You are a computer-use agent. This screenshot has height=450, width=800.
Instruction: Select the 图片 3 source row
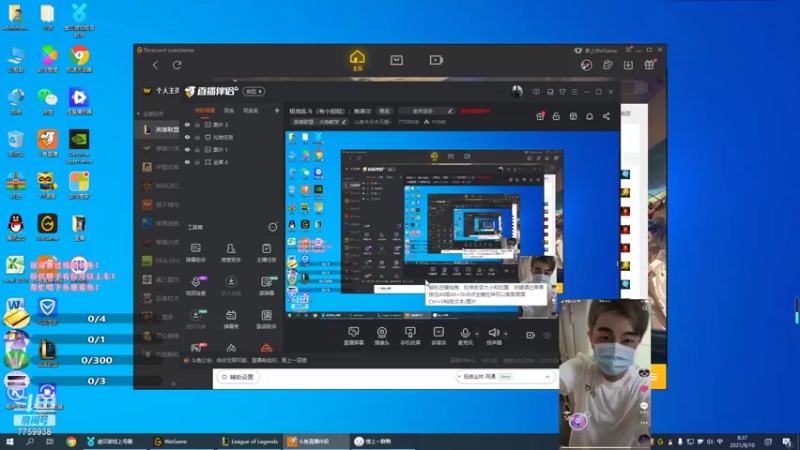point(232,124)
